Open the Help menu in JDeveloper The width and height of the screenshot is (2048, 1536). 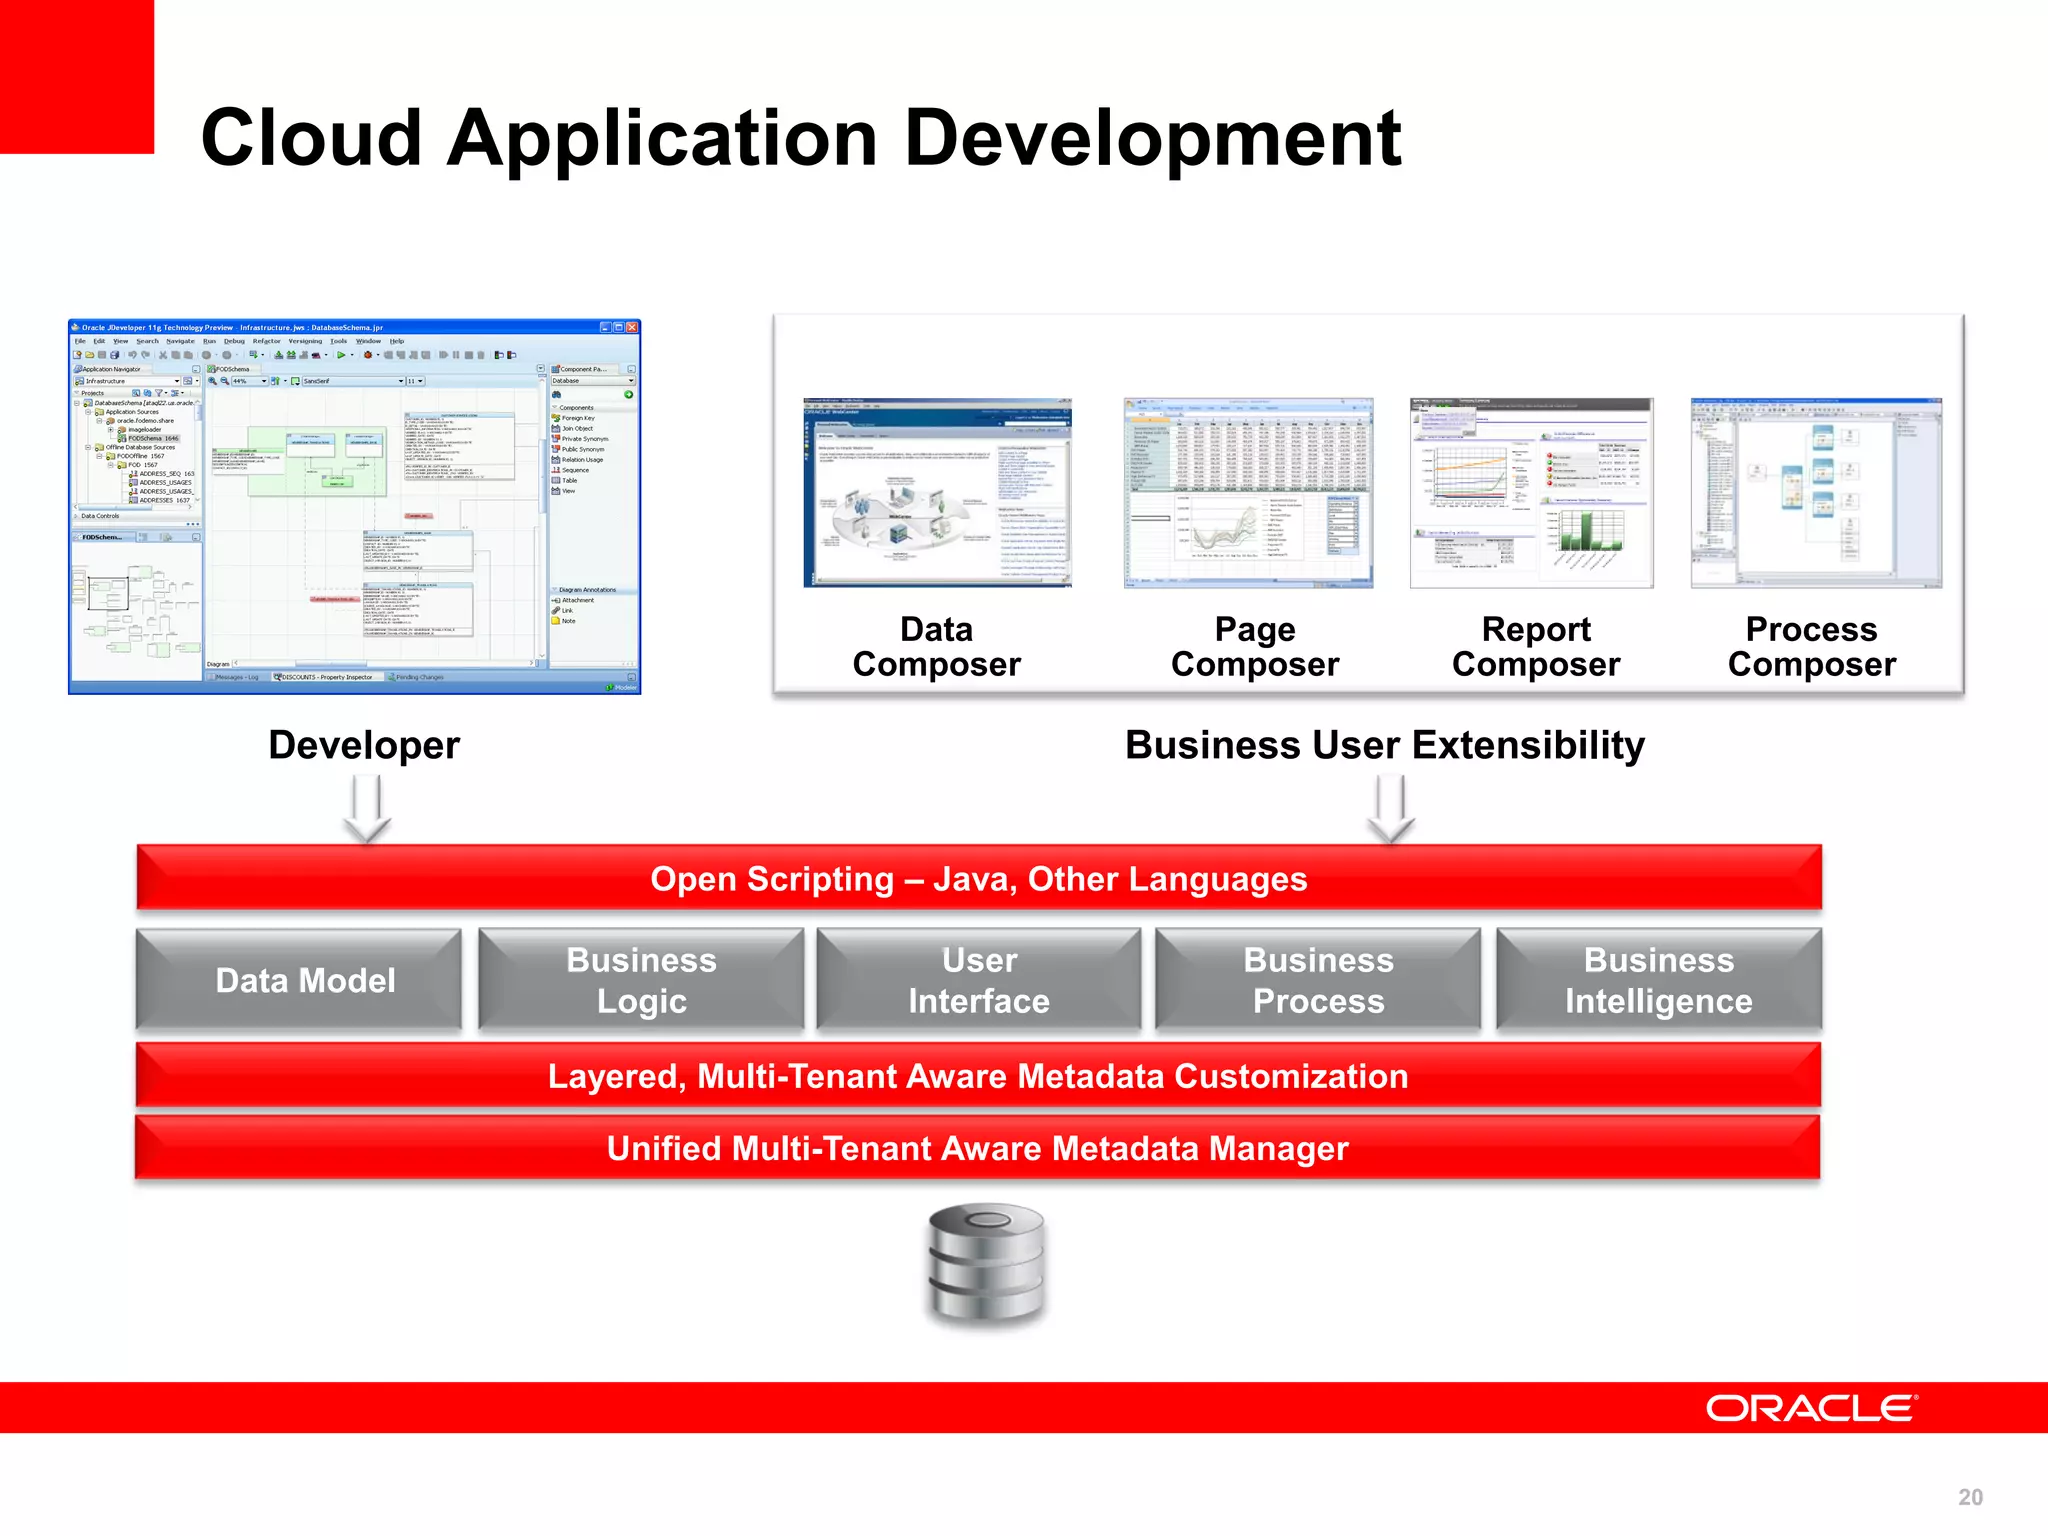397,341
